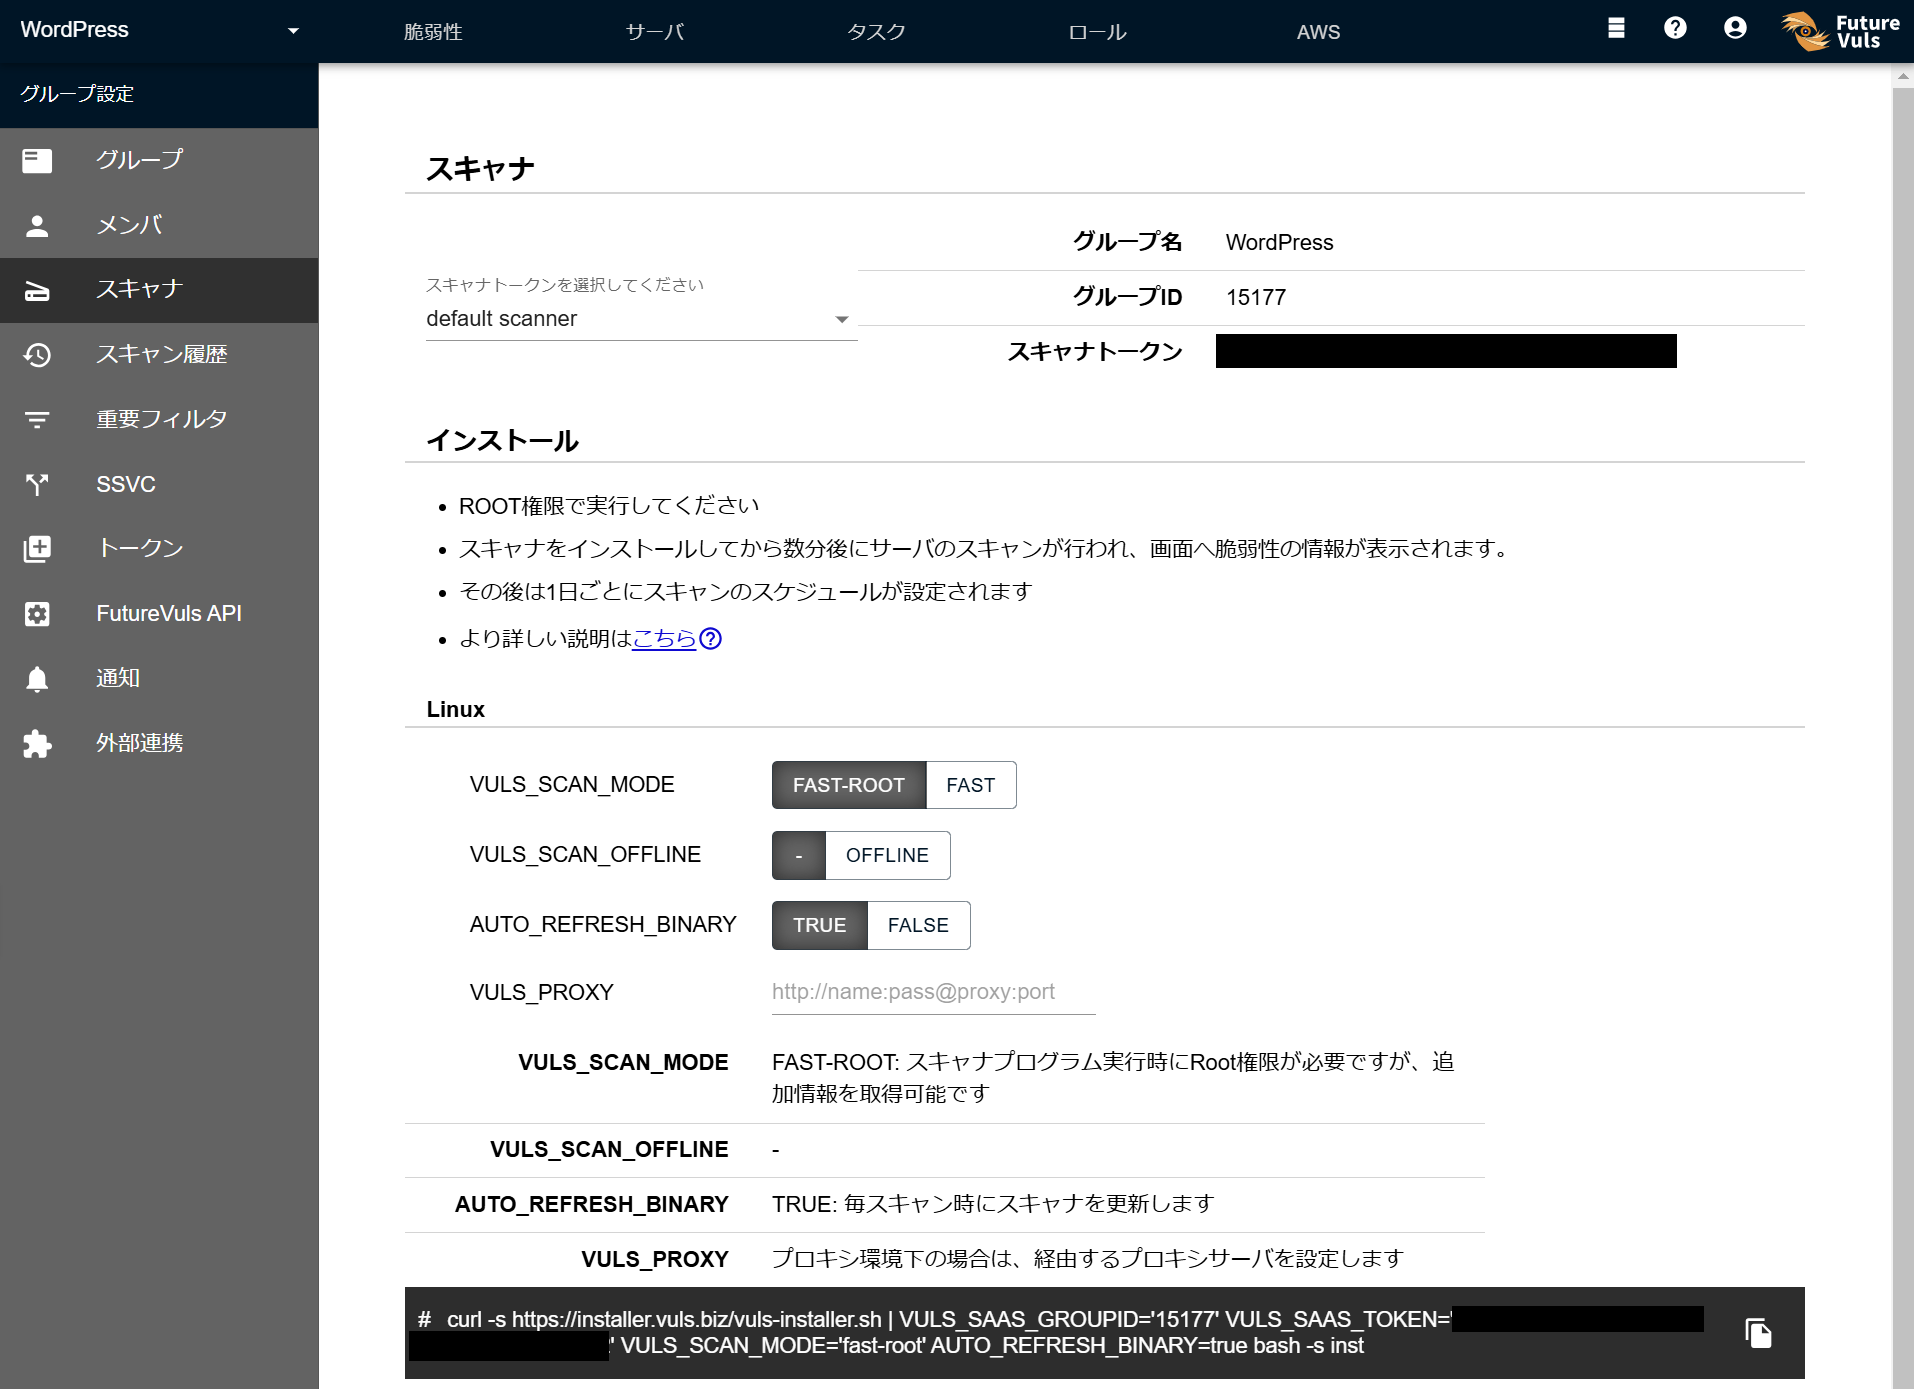This screenshot has height=1389, width=1914.
Task: Open the 外部連携 external integration page
Action: tap(138, 743)
